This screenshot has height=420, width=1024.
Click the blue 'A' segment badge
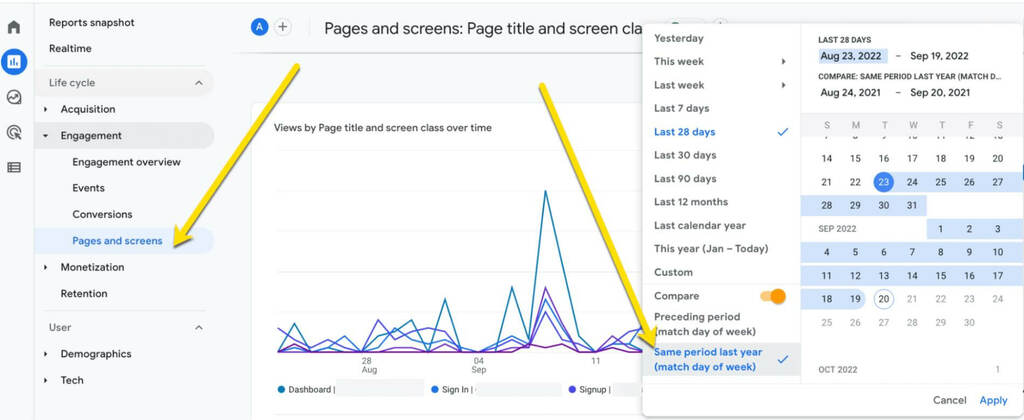click(x=259, y=27)
